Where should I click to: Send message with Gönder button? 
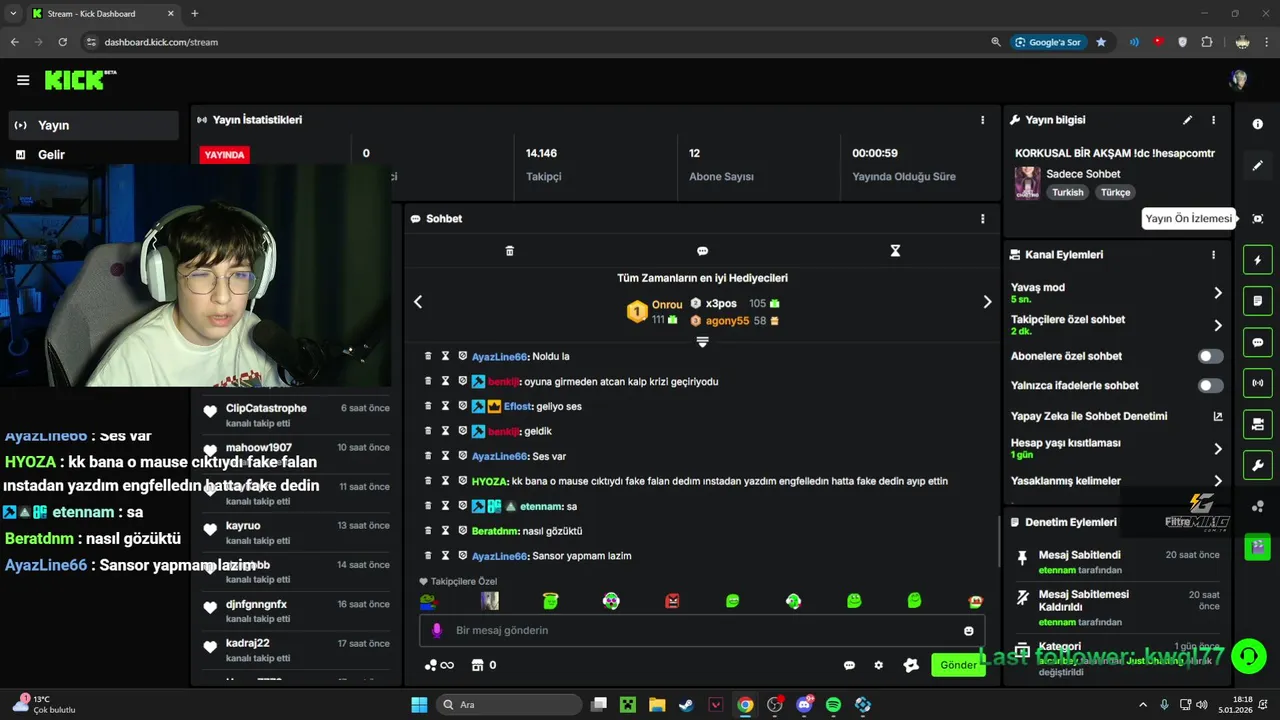957,665
